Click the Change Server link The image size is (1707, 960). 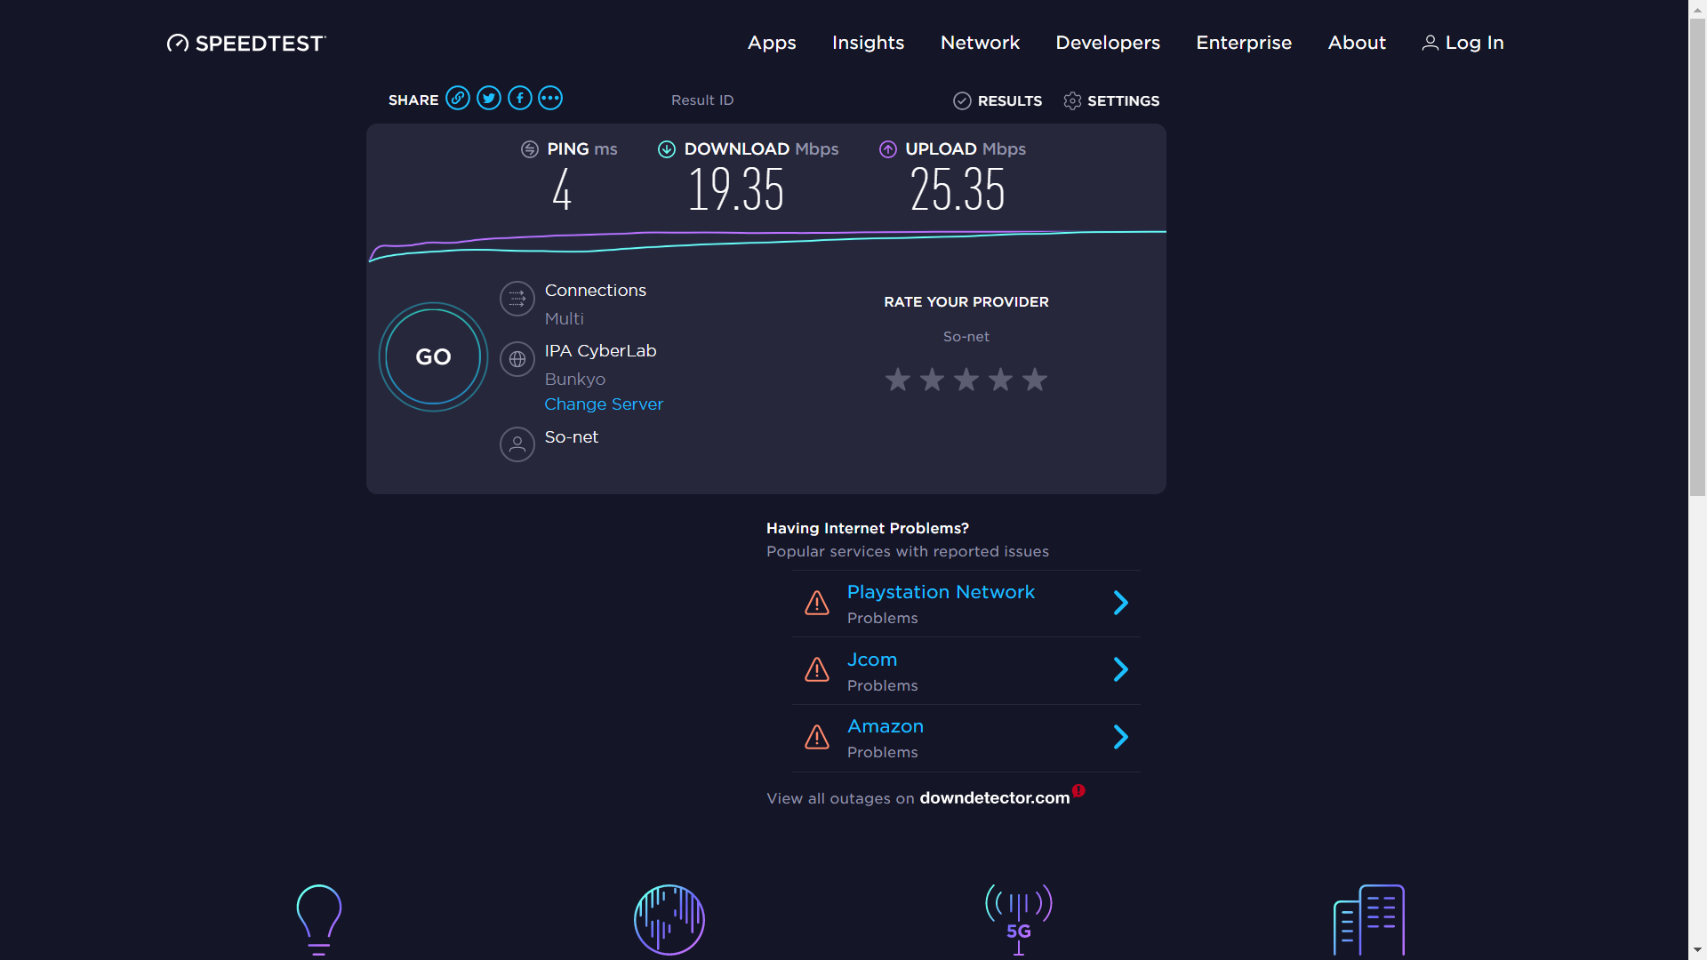tap(603, 404)
